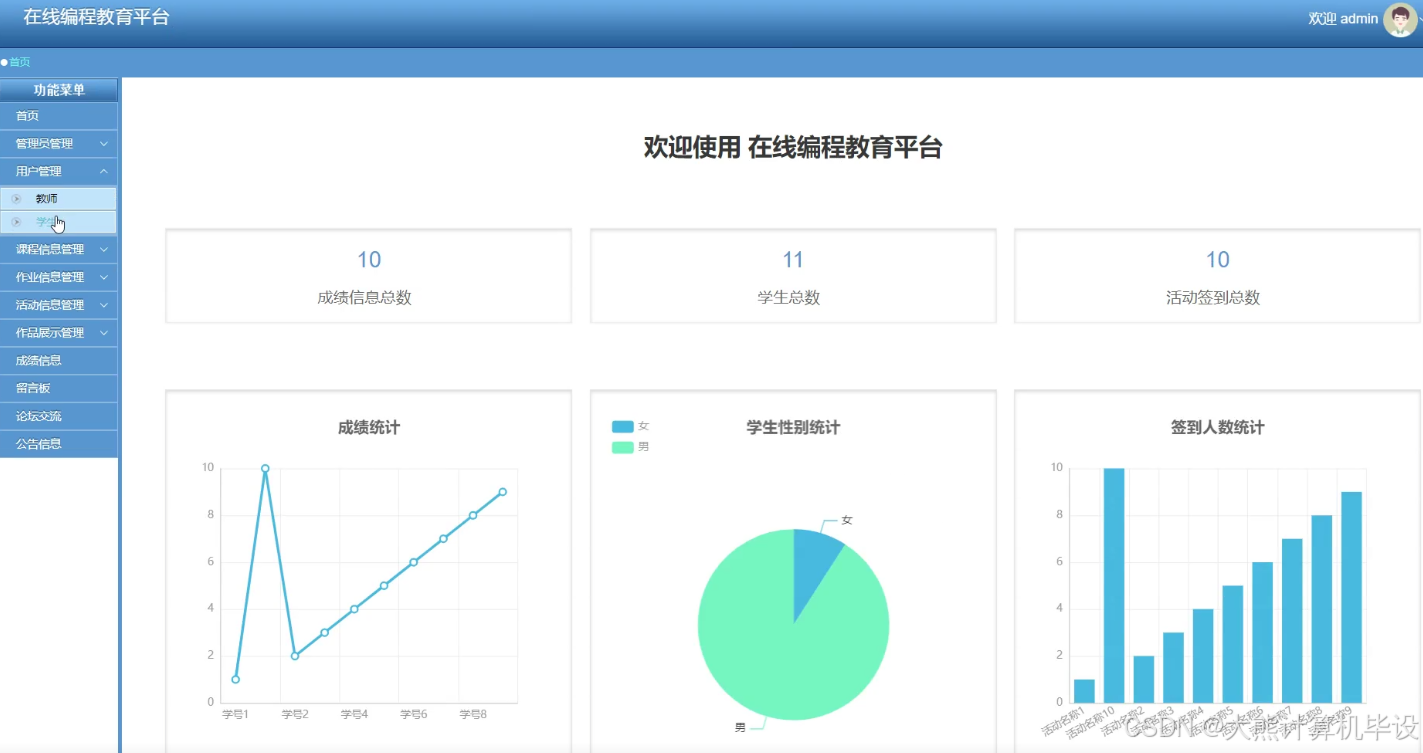Image resolution: width=1423 pixels, height=753 pixels.
Task: Click the last line point at value 9
Action: pos(503,492)
